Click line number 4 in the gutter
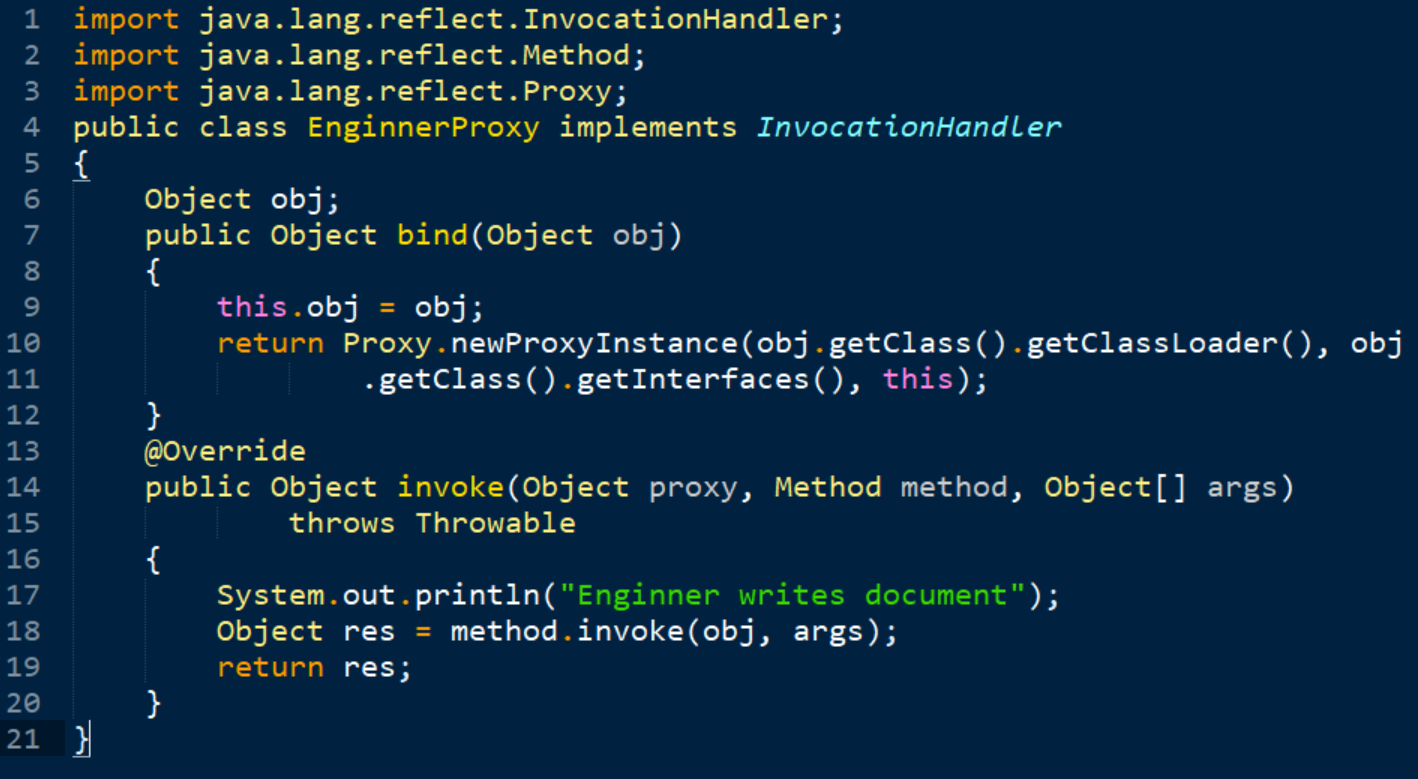This screenshot has width=1418, height=779. [x=32, y=127]
